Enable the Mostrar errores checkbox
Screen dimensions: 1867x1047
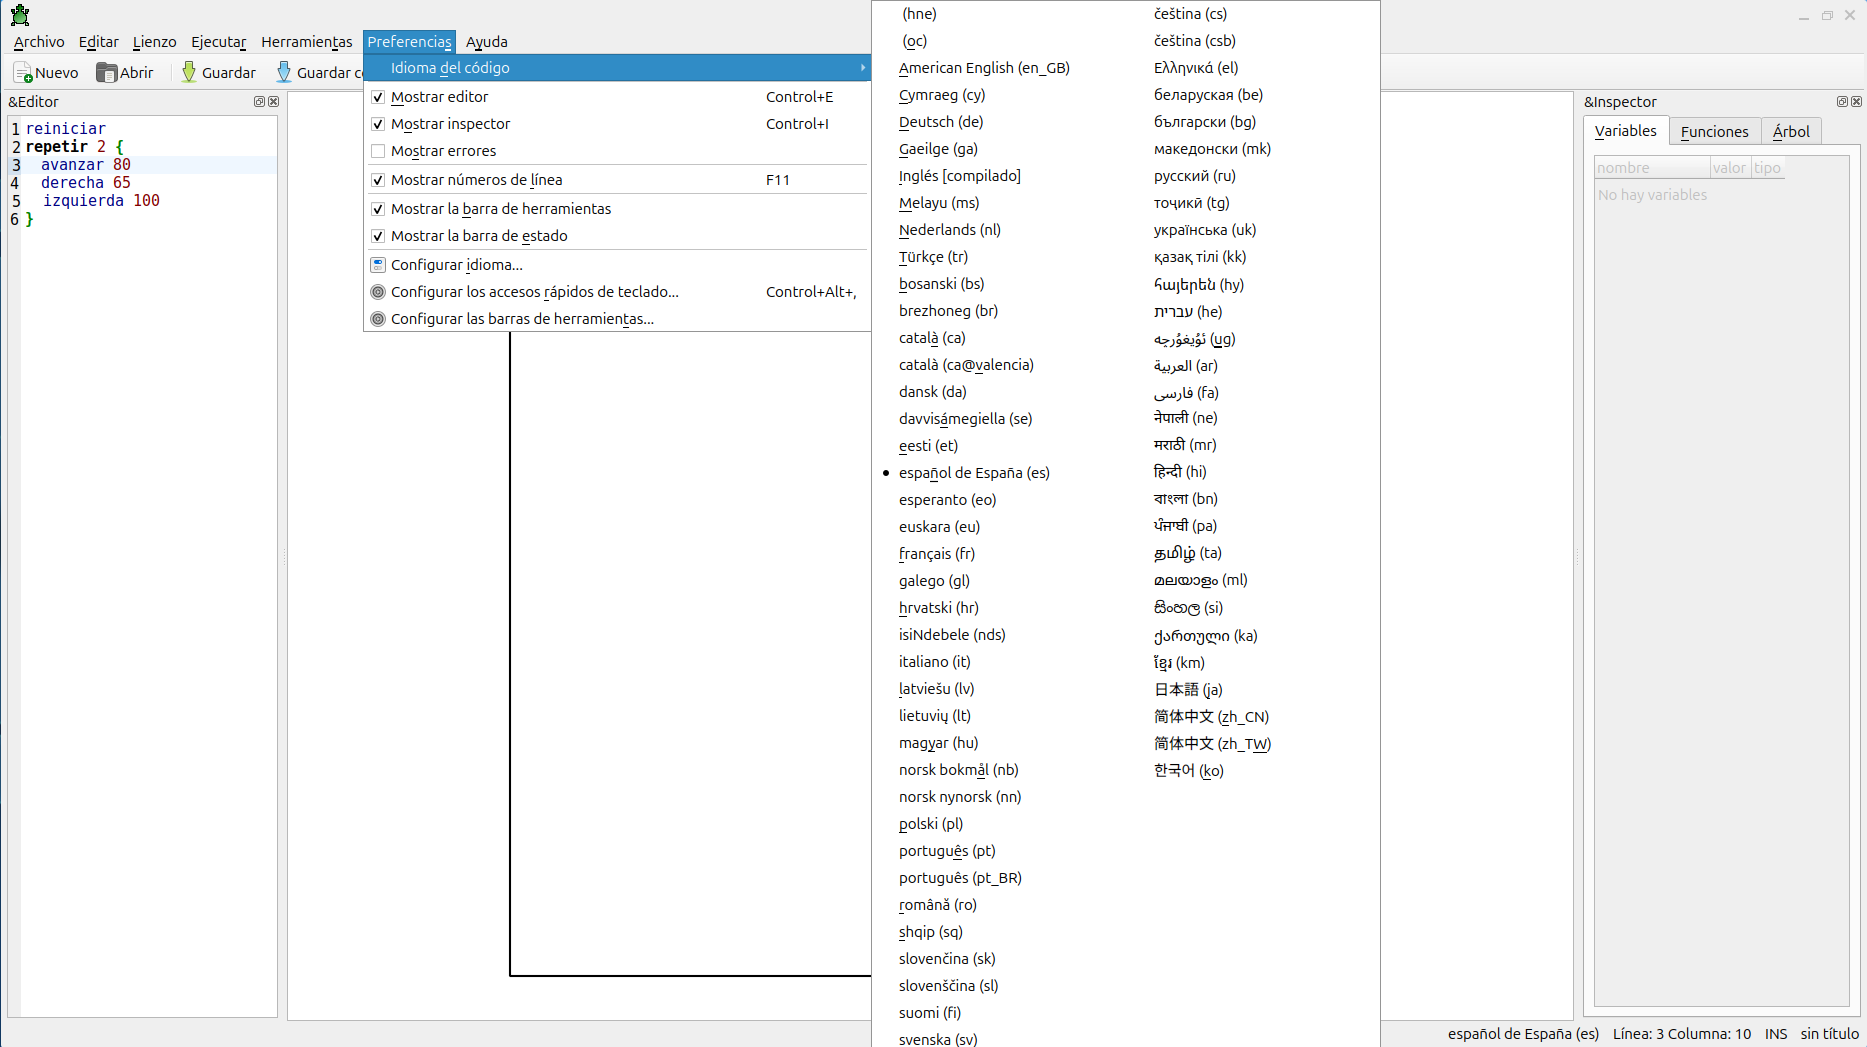pyautogui.click(x=378, y=151)
